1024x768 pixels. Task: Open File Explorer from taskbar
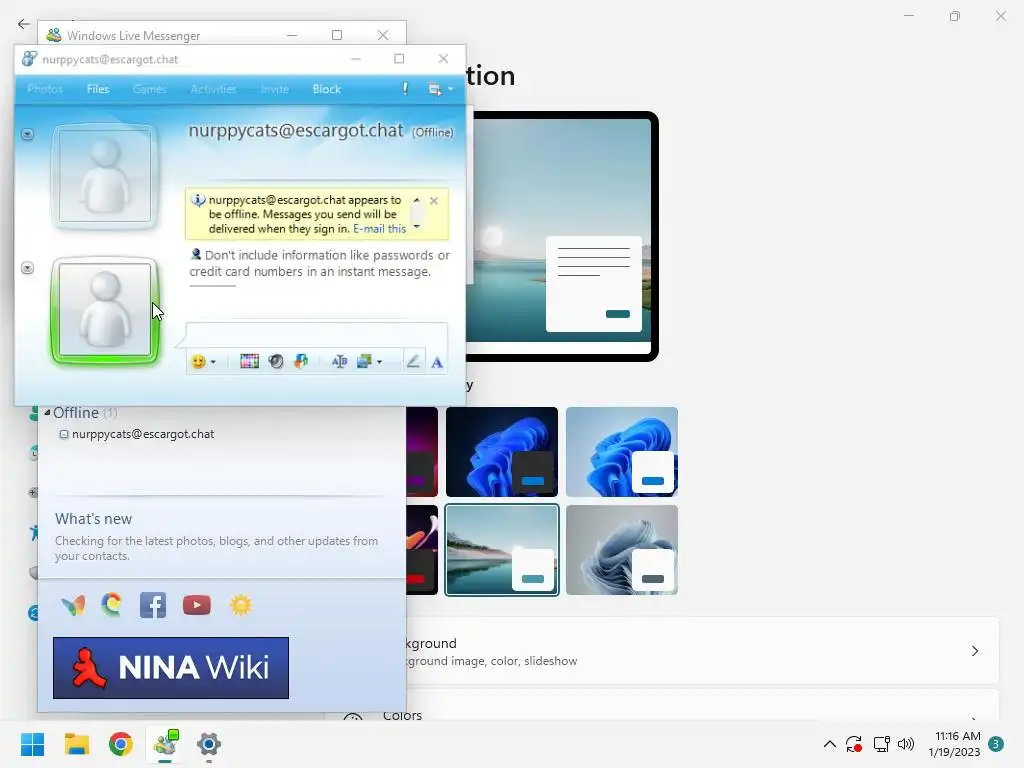coord(76,744)
